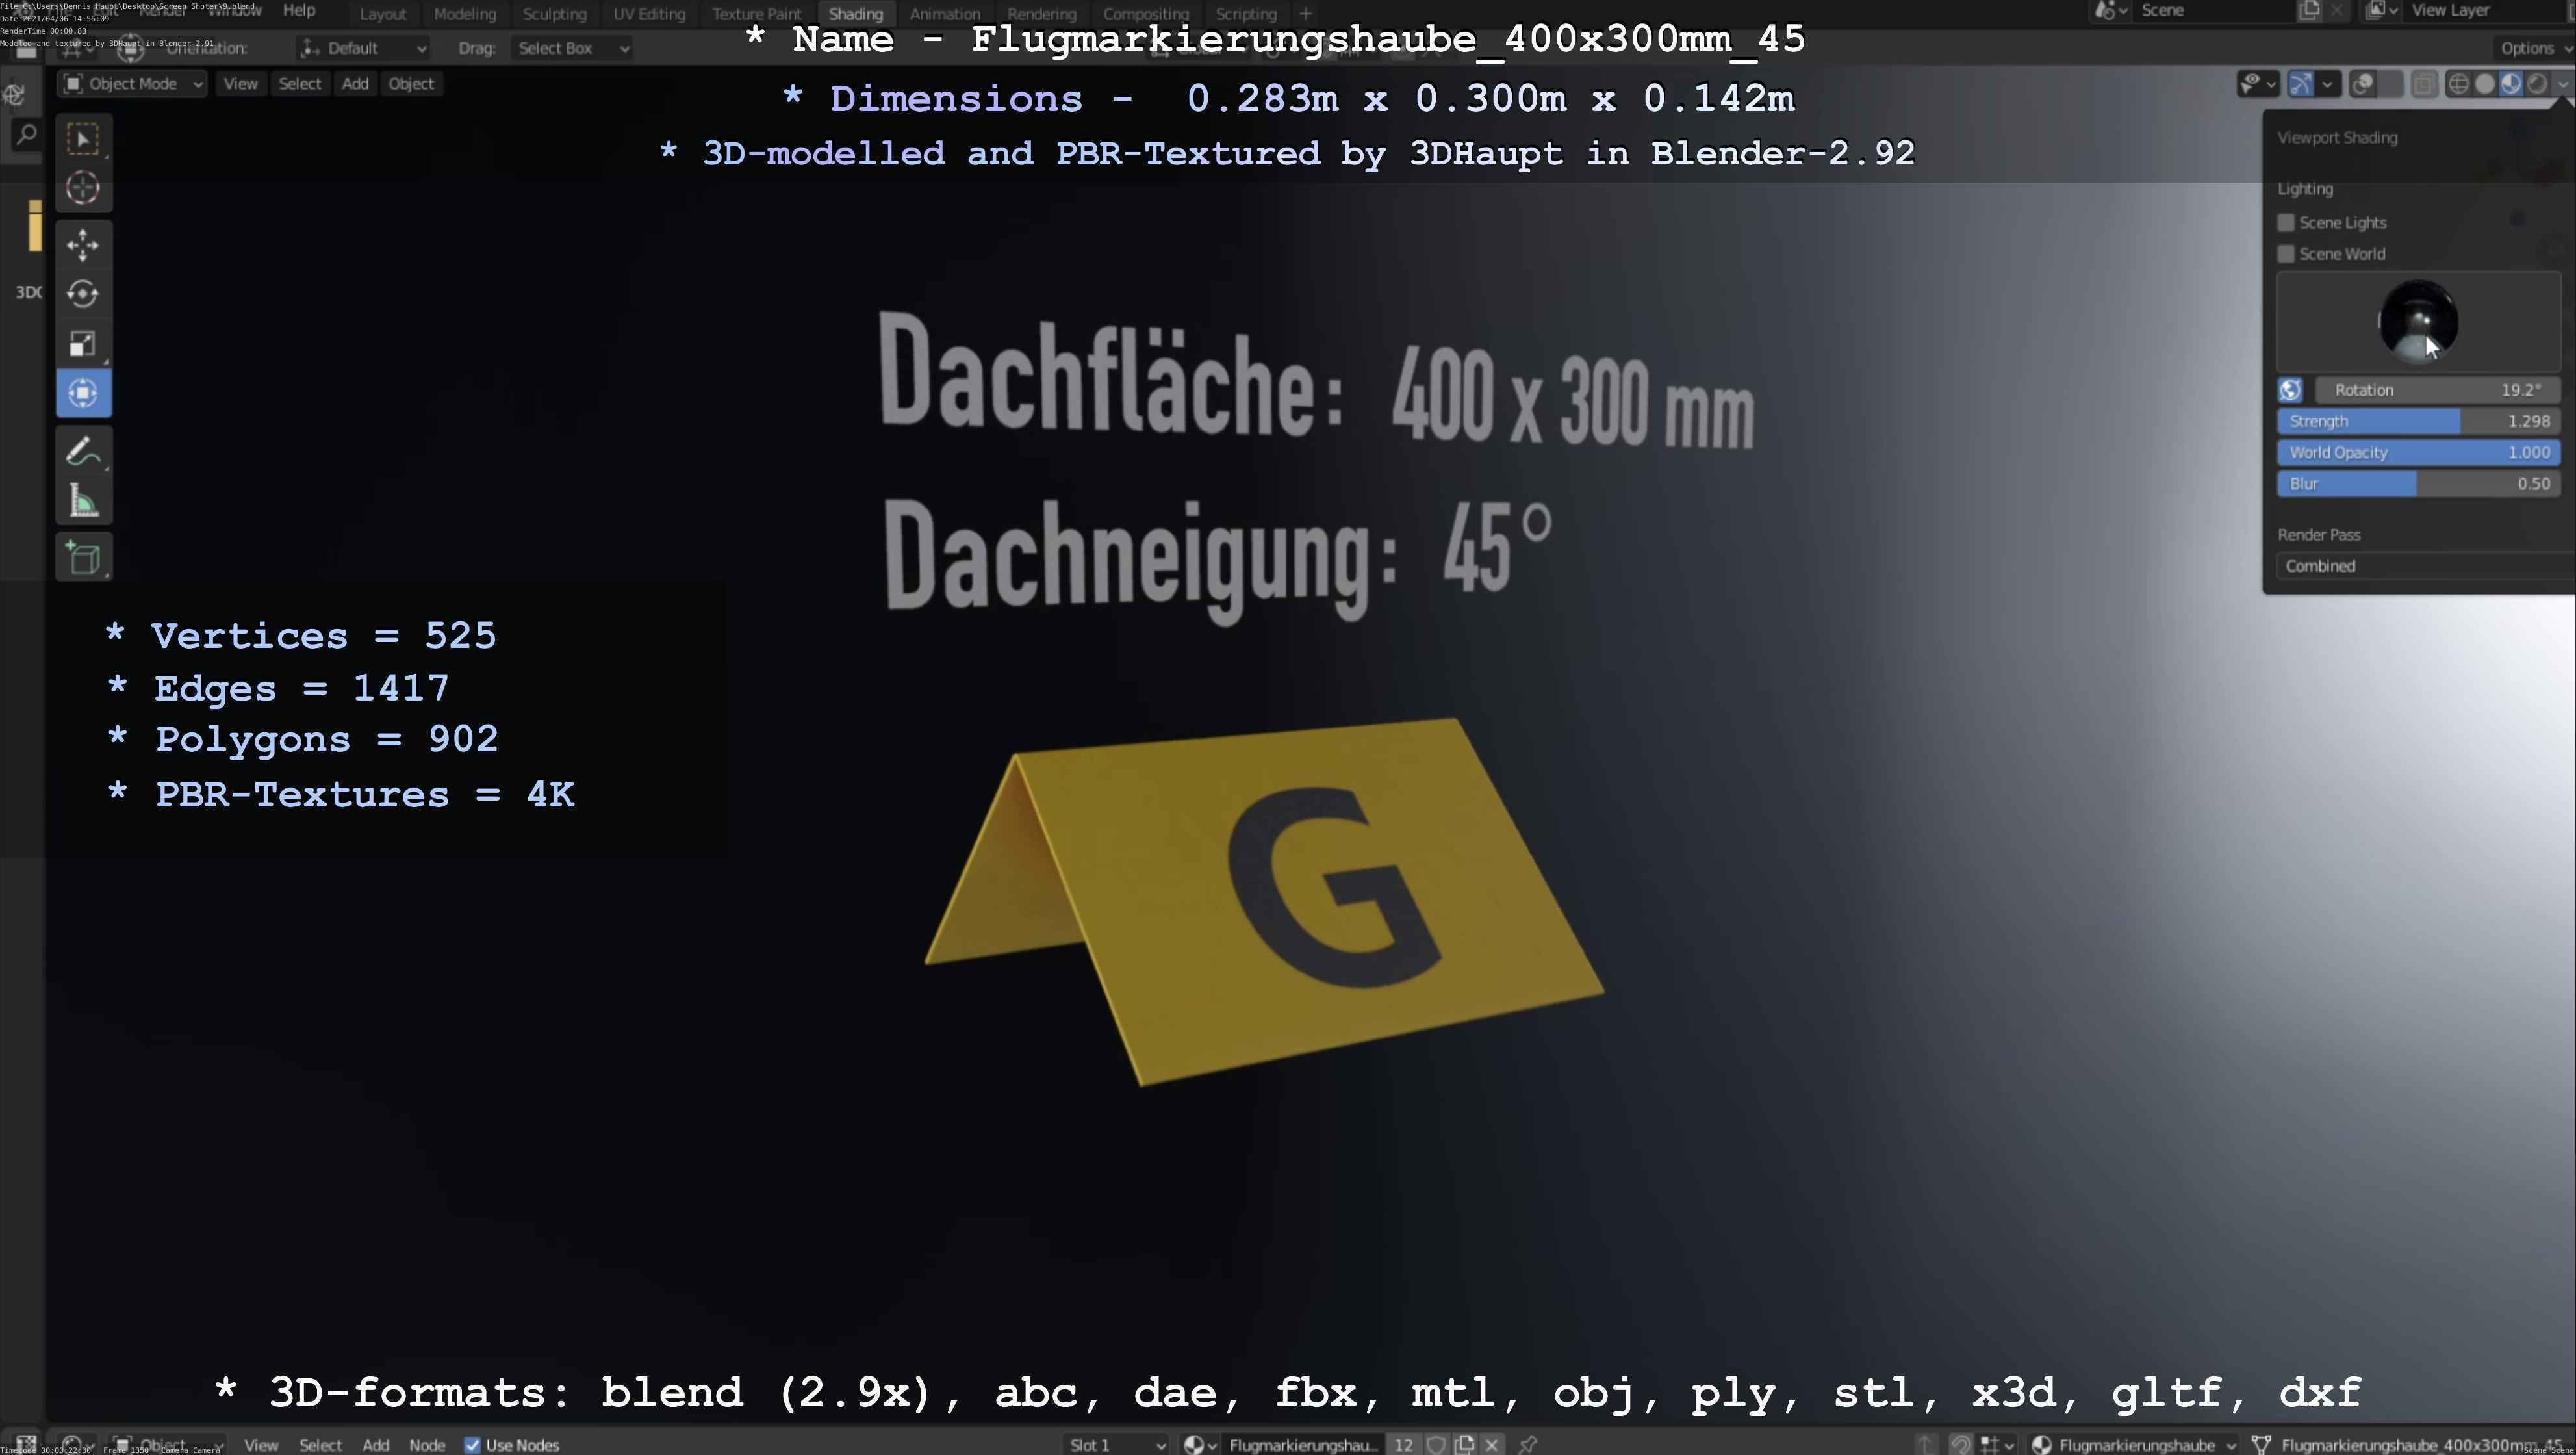The width and height of the screenshot is (2576, 1455).
Task: Adjust the Strength slider
Action: [2419, 421]
